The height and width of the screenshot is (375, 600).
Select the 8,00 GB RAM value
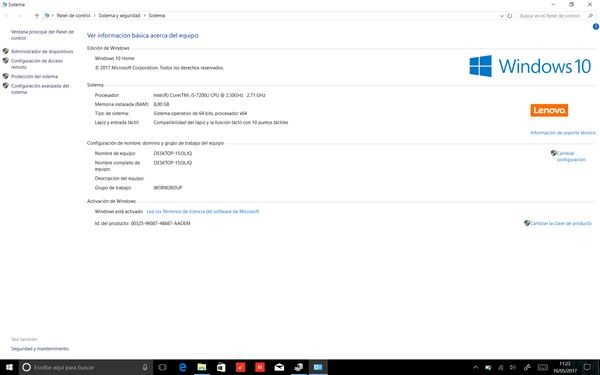pyautogui.click(x=161, y=104)
